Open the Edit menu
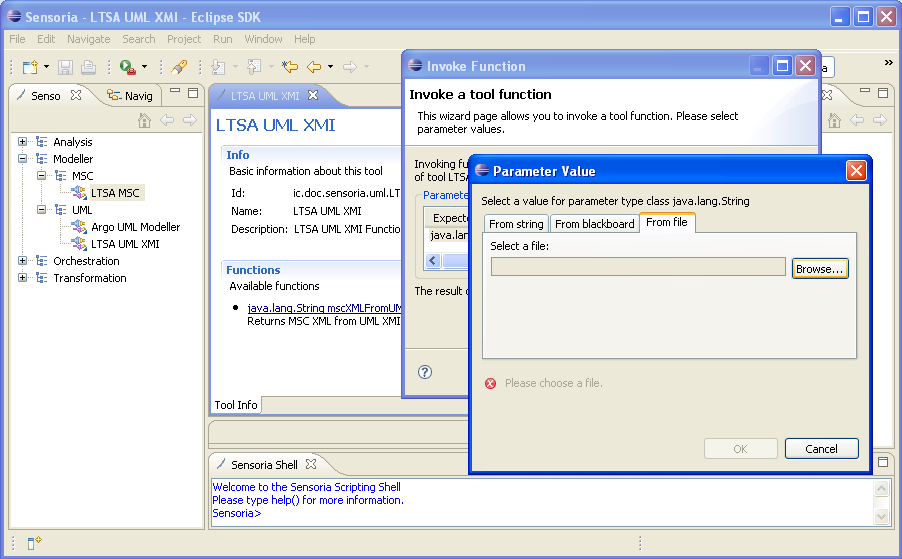Image resolution: width=902 pixels, height=559 pixels. pyautogui.click(x=46, y=39)
